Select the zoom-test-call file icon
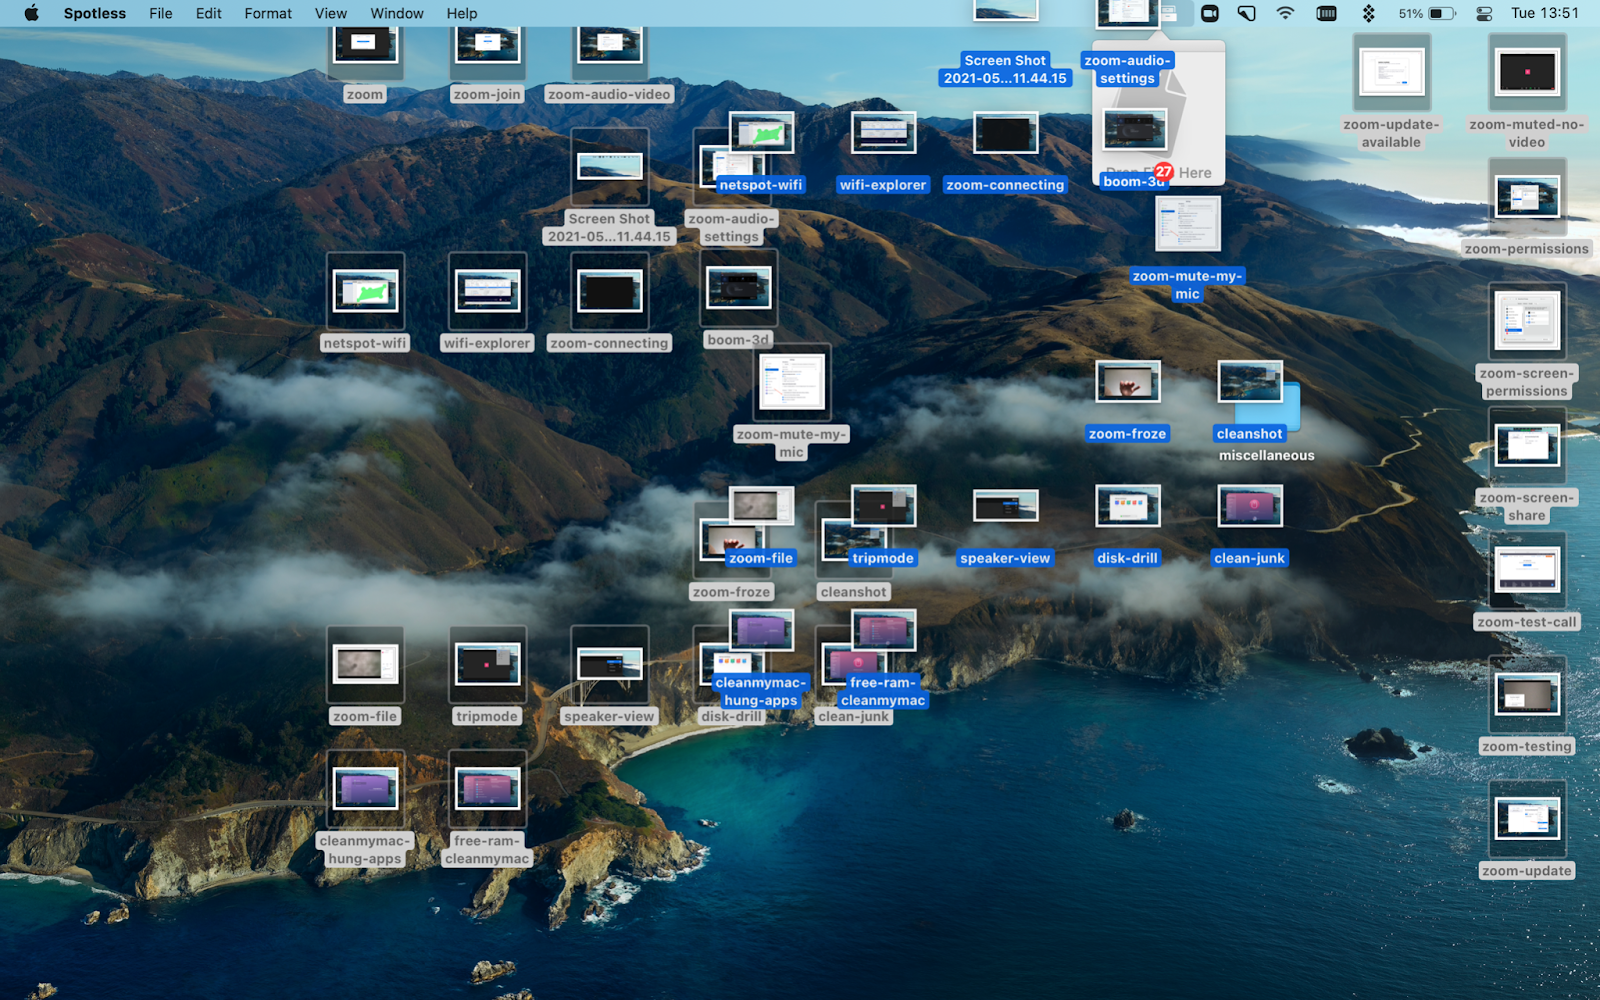The height and width of the screenshot is (1000, 1600). [x=1527, y=571]
